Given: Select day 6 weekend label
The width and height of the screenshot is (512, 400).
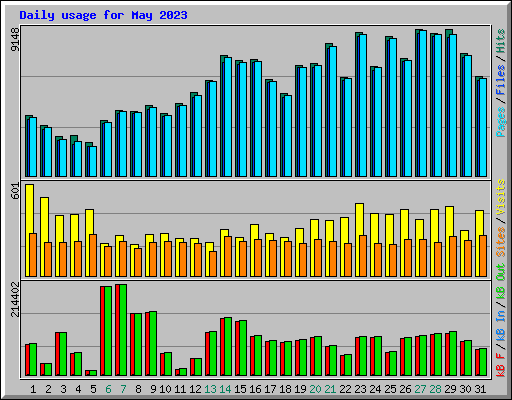Looking at the screenshot, I should pos(108,389).
